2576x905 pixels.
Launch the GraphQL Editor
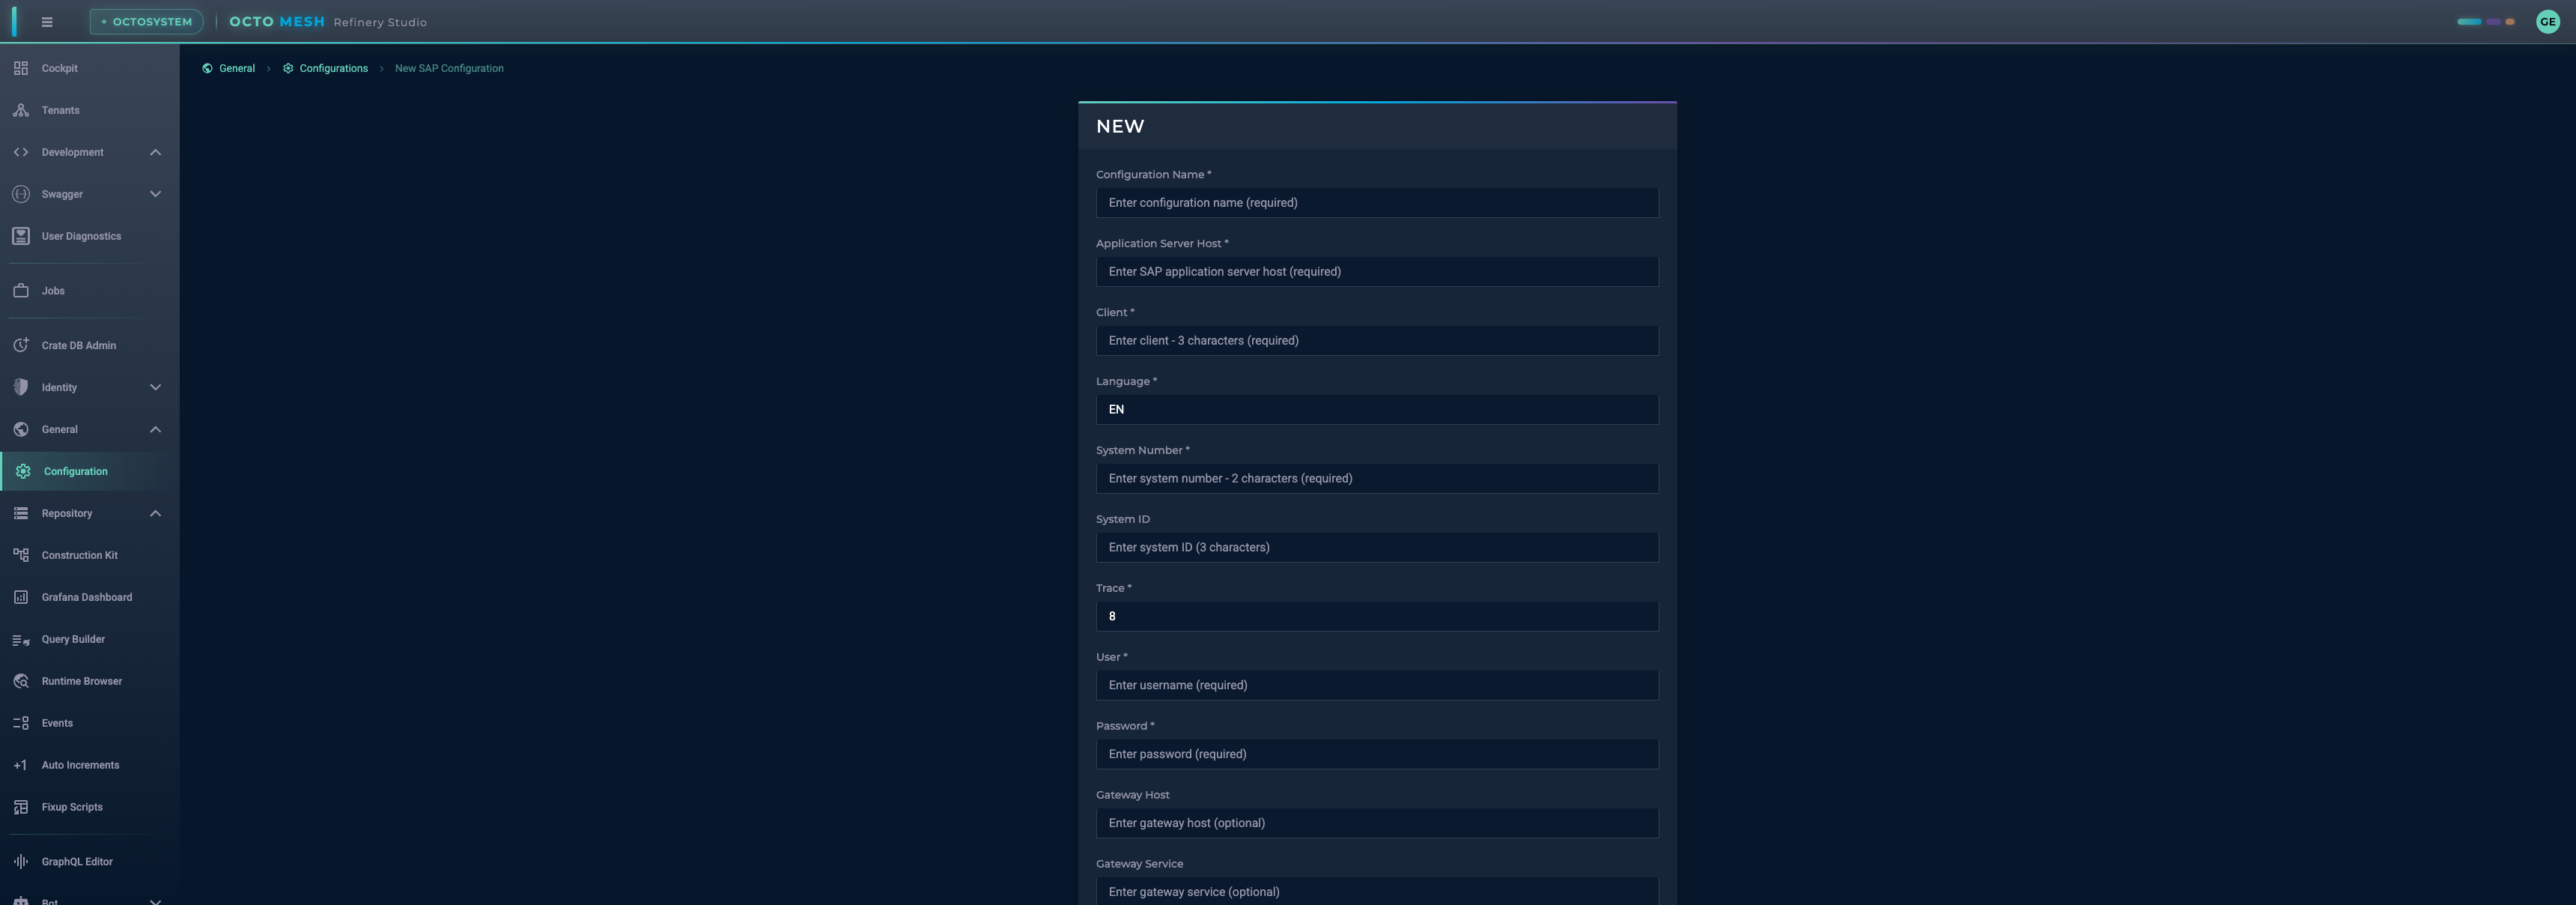pos(21,861)
